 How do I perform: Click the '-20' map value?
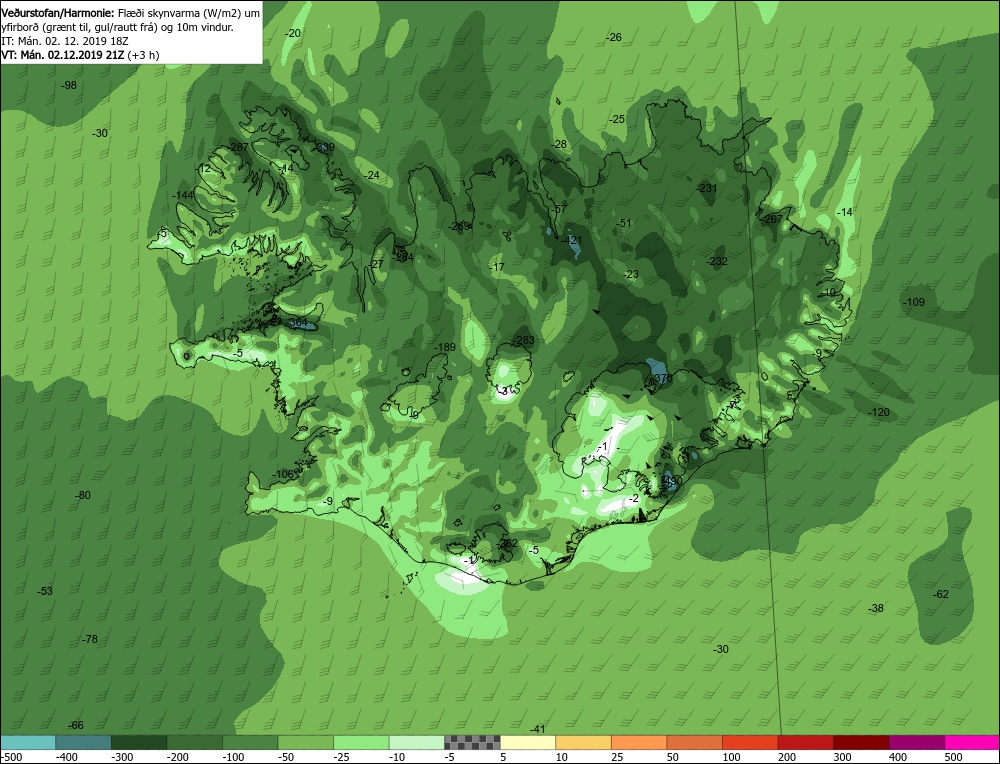[x=293, y=33]
